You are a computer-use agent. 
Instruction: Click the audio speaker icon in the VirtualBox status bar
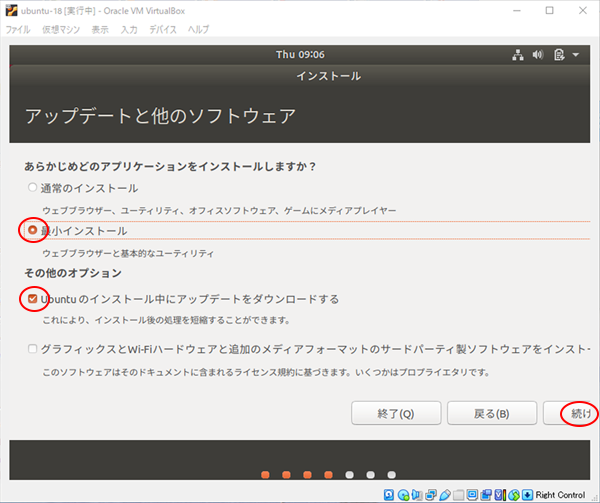coord(417,495)
